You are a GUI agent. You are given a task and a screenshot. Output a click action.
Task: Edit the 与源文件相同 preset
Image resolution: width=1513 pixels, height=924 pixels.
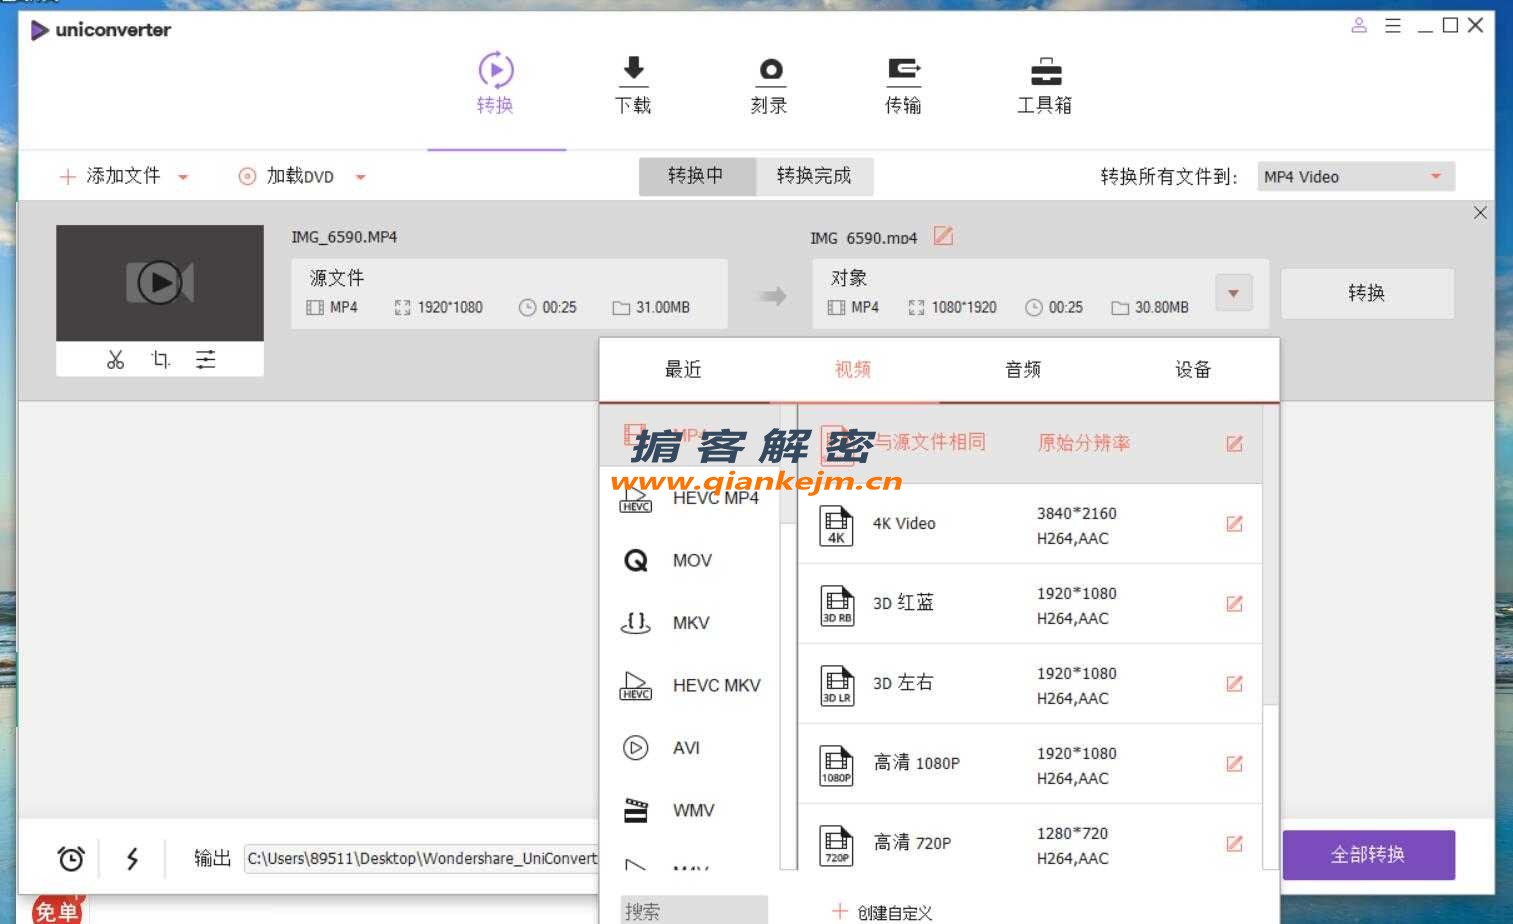point(1235,444)
